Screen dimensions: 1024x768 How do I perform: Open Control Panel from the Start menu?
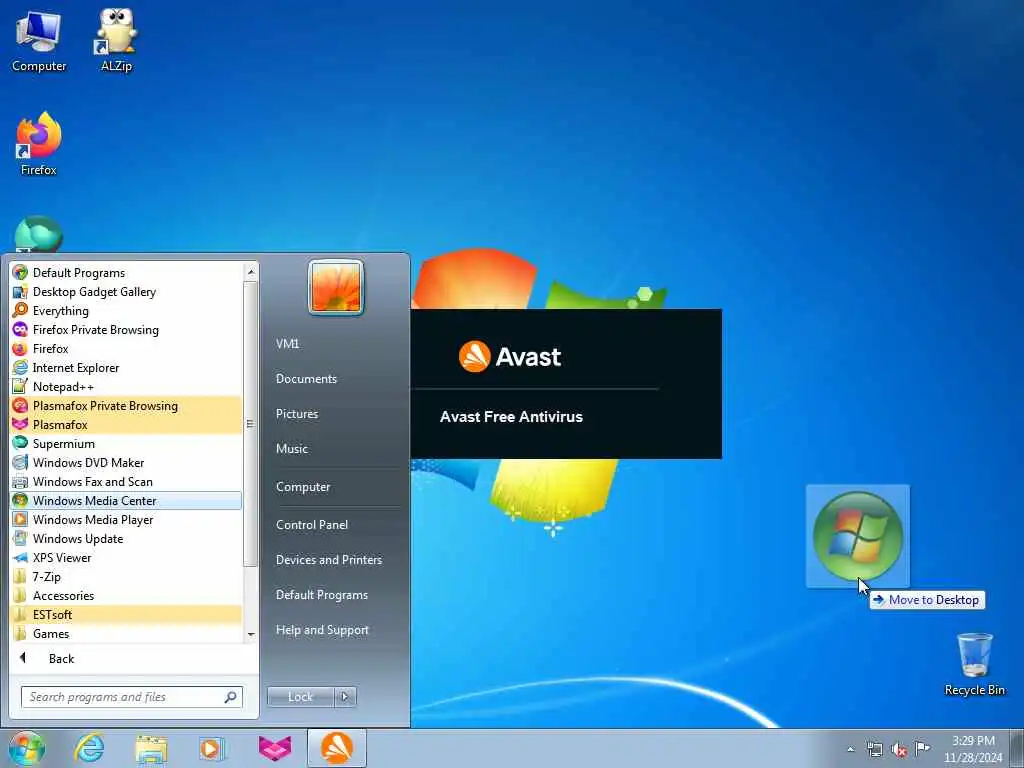312,524
